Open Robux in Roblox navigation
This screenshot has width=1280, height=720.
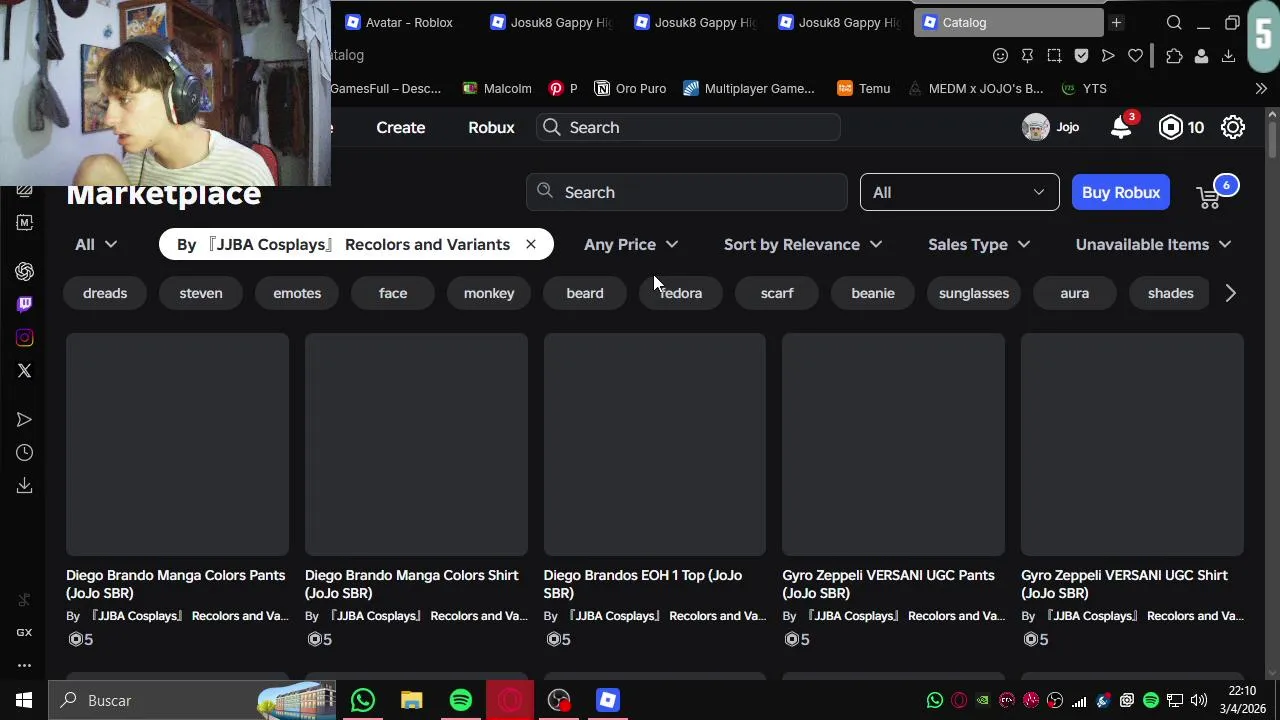(x=491, y=127)
